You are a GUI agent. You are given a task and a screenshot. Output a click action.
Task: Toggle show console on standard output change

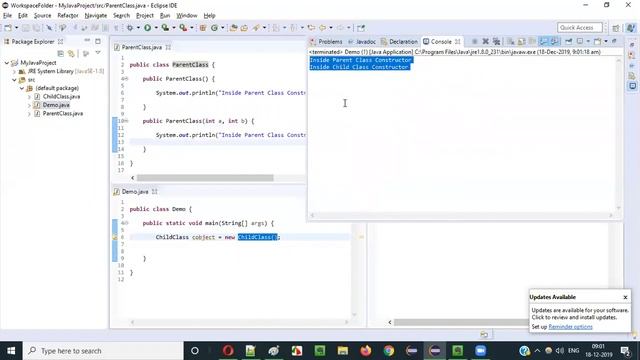click(543, 41)
